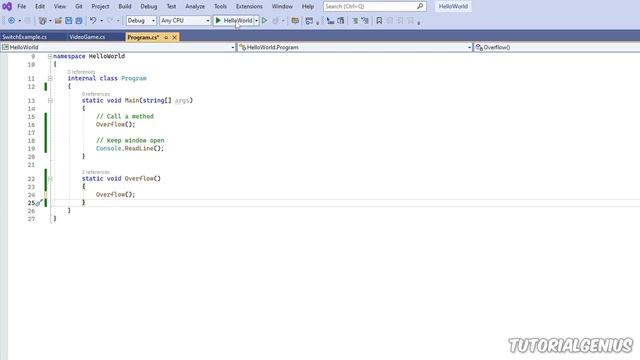Click the 'Console.ReadLine();' code line
The width and height of the screenshot is (640, 360).
(x=130, y=149)
